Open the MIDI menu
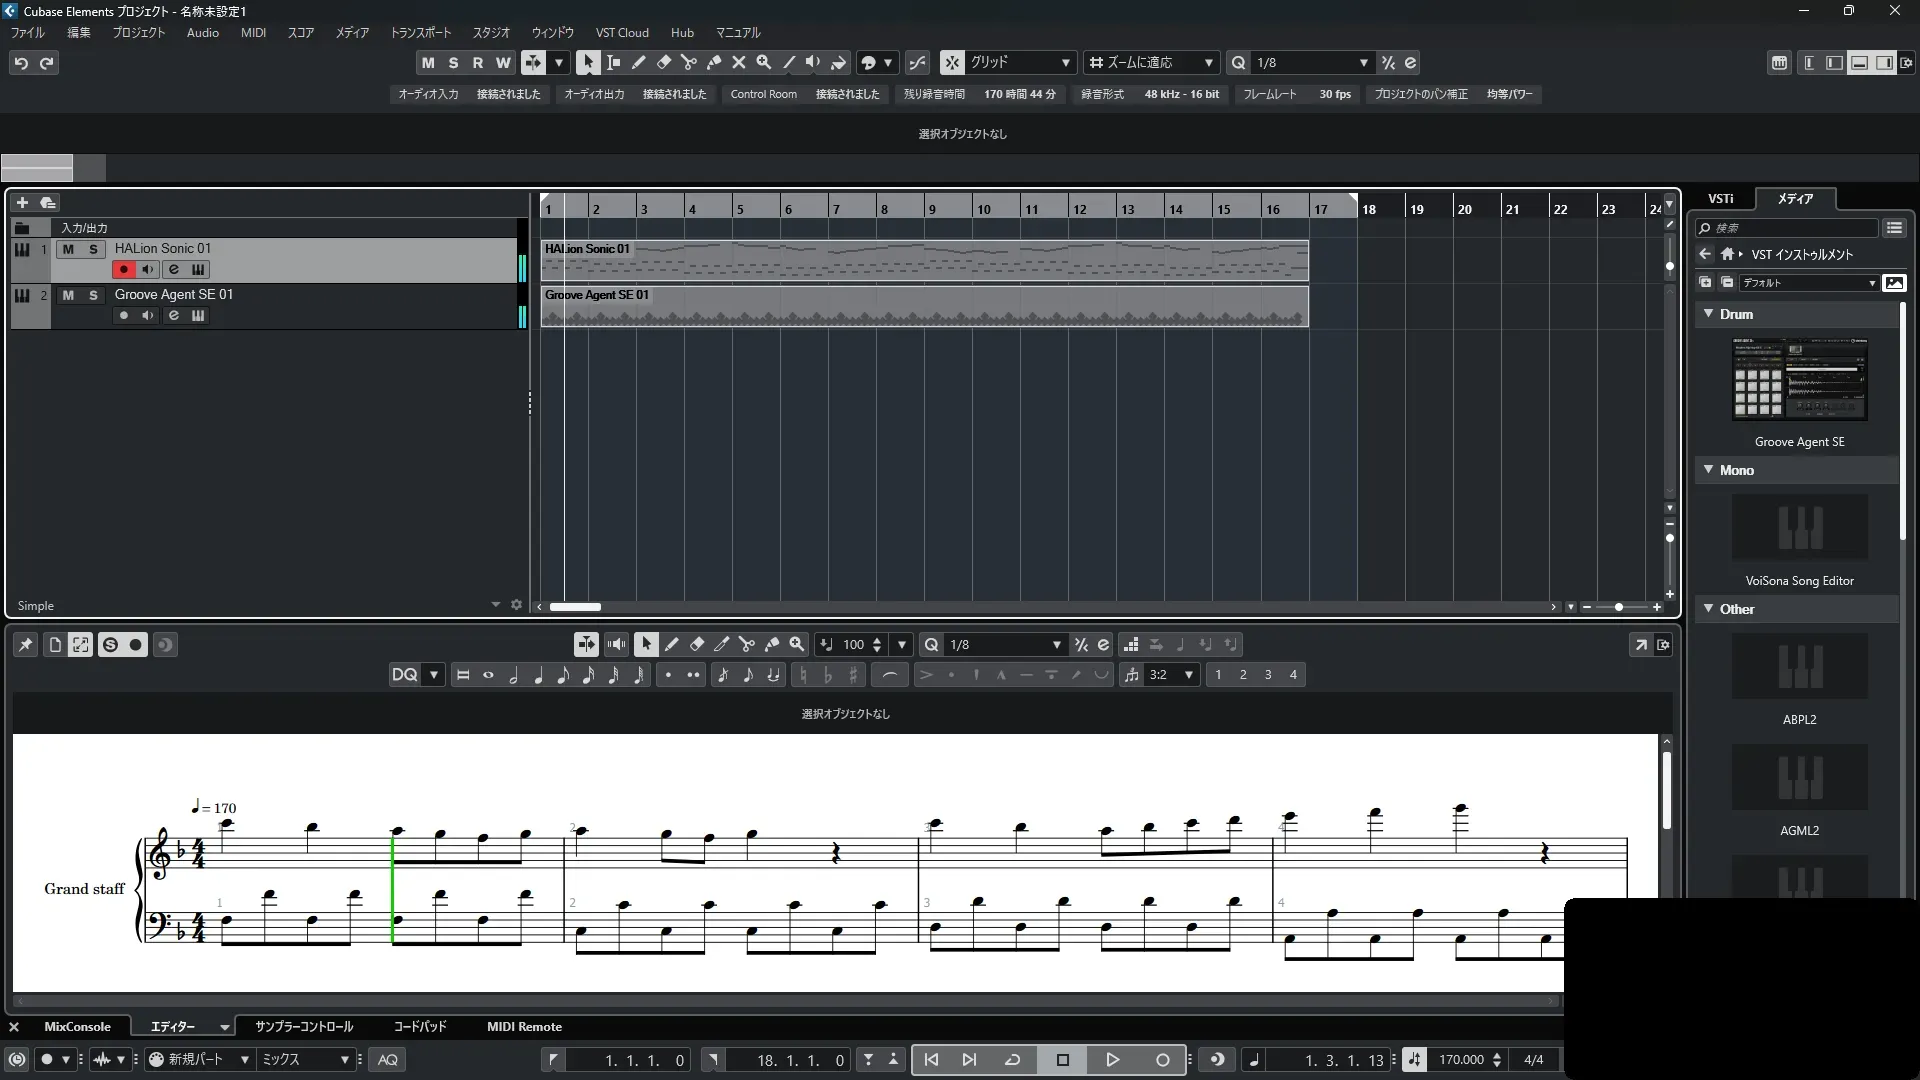Screen dimensions: 1920x1080 click(253, 32)
